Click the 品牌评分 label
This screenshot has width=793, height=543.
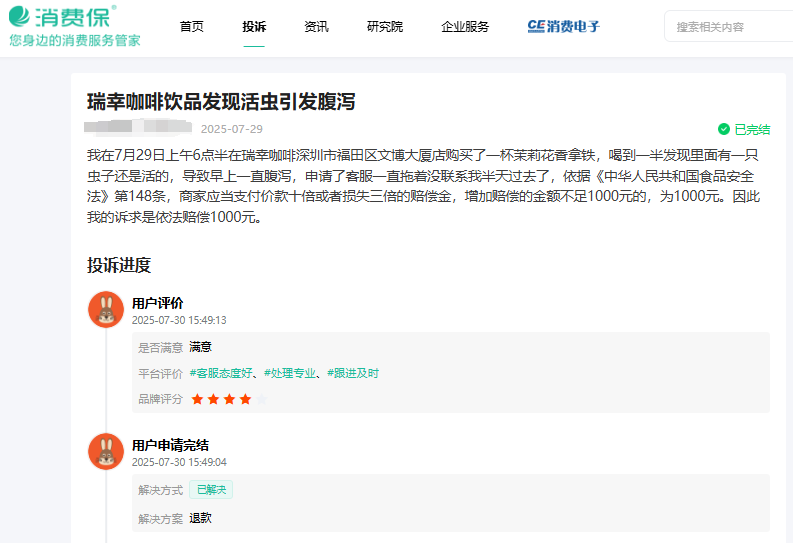click(x=160, y=399)
